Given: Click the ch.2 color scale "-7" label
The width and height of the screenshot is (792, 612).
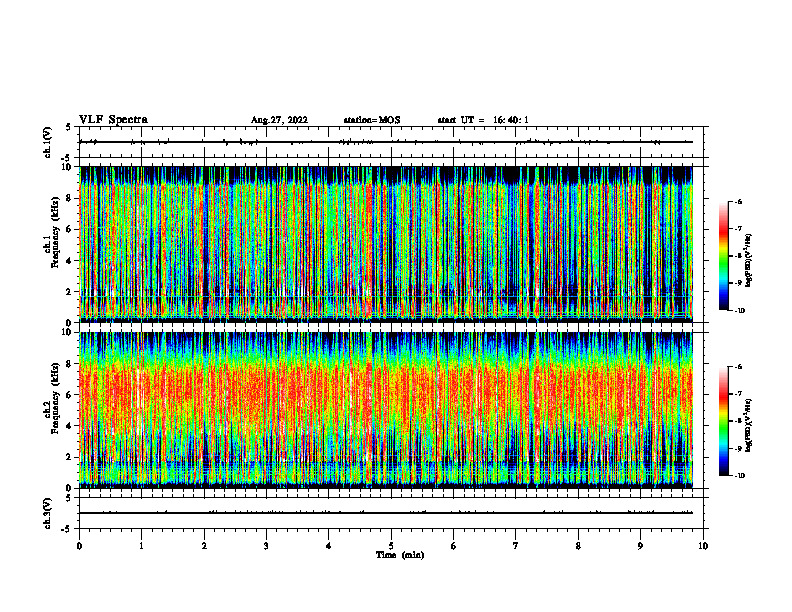Looking at the screenshot, I should 739,394.
